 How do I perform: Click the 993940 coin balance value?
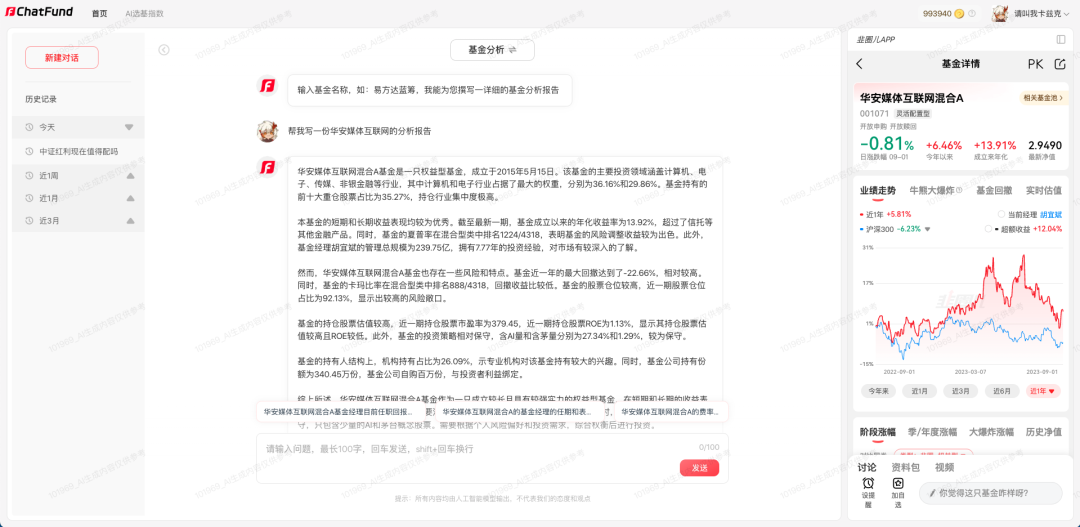937,13
